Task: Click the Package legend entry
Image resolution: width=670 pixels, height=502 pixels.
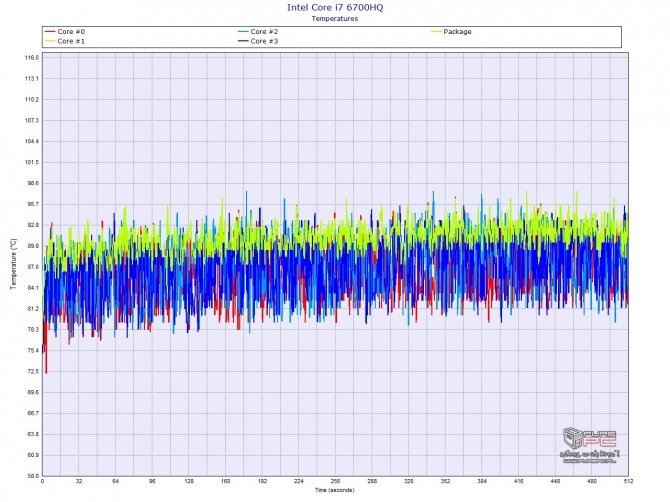Action: (x=451, y=32)
